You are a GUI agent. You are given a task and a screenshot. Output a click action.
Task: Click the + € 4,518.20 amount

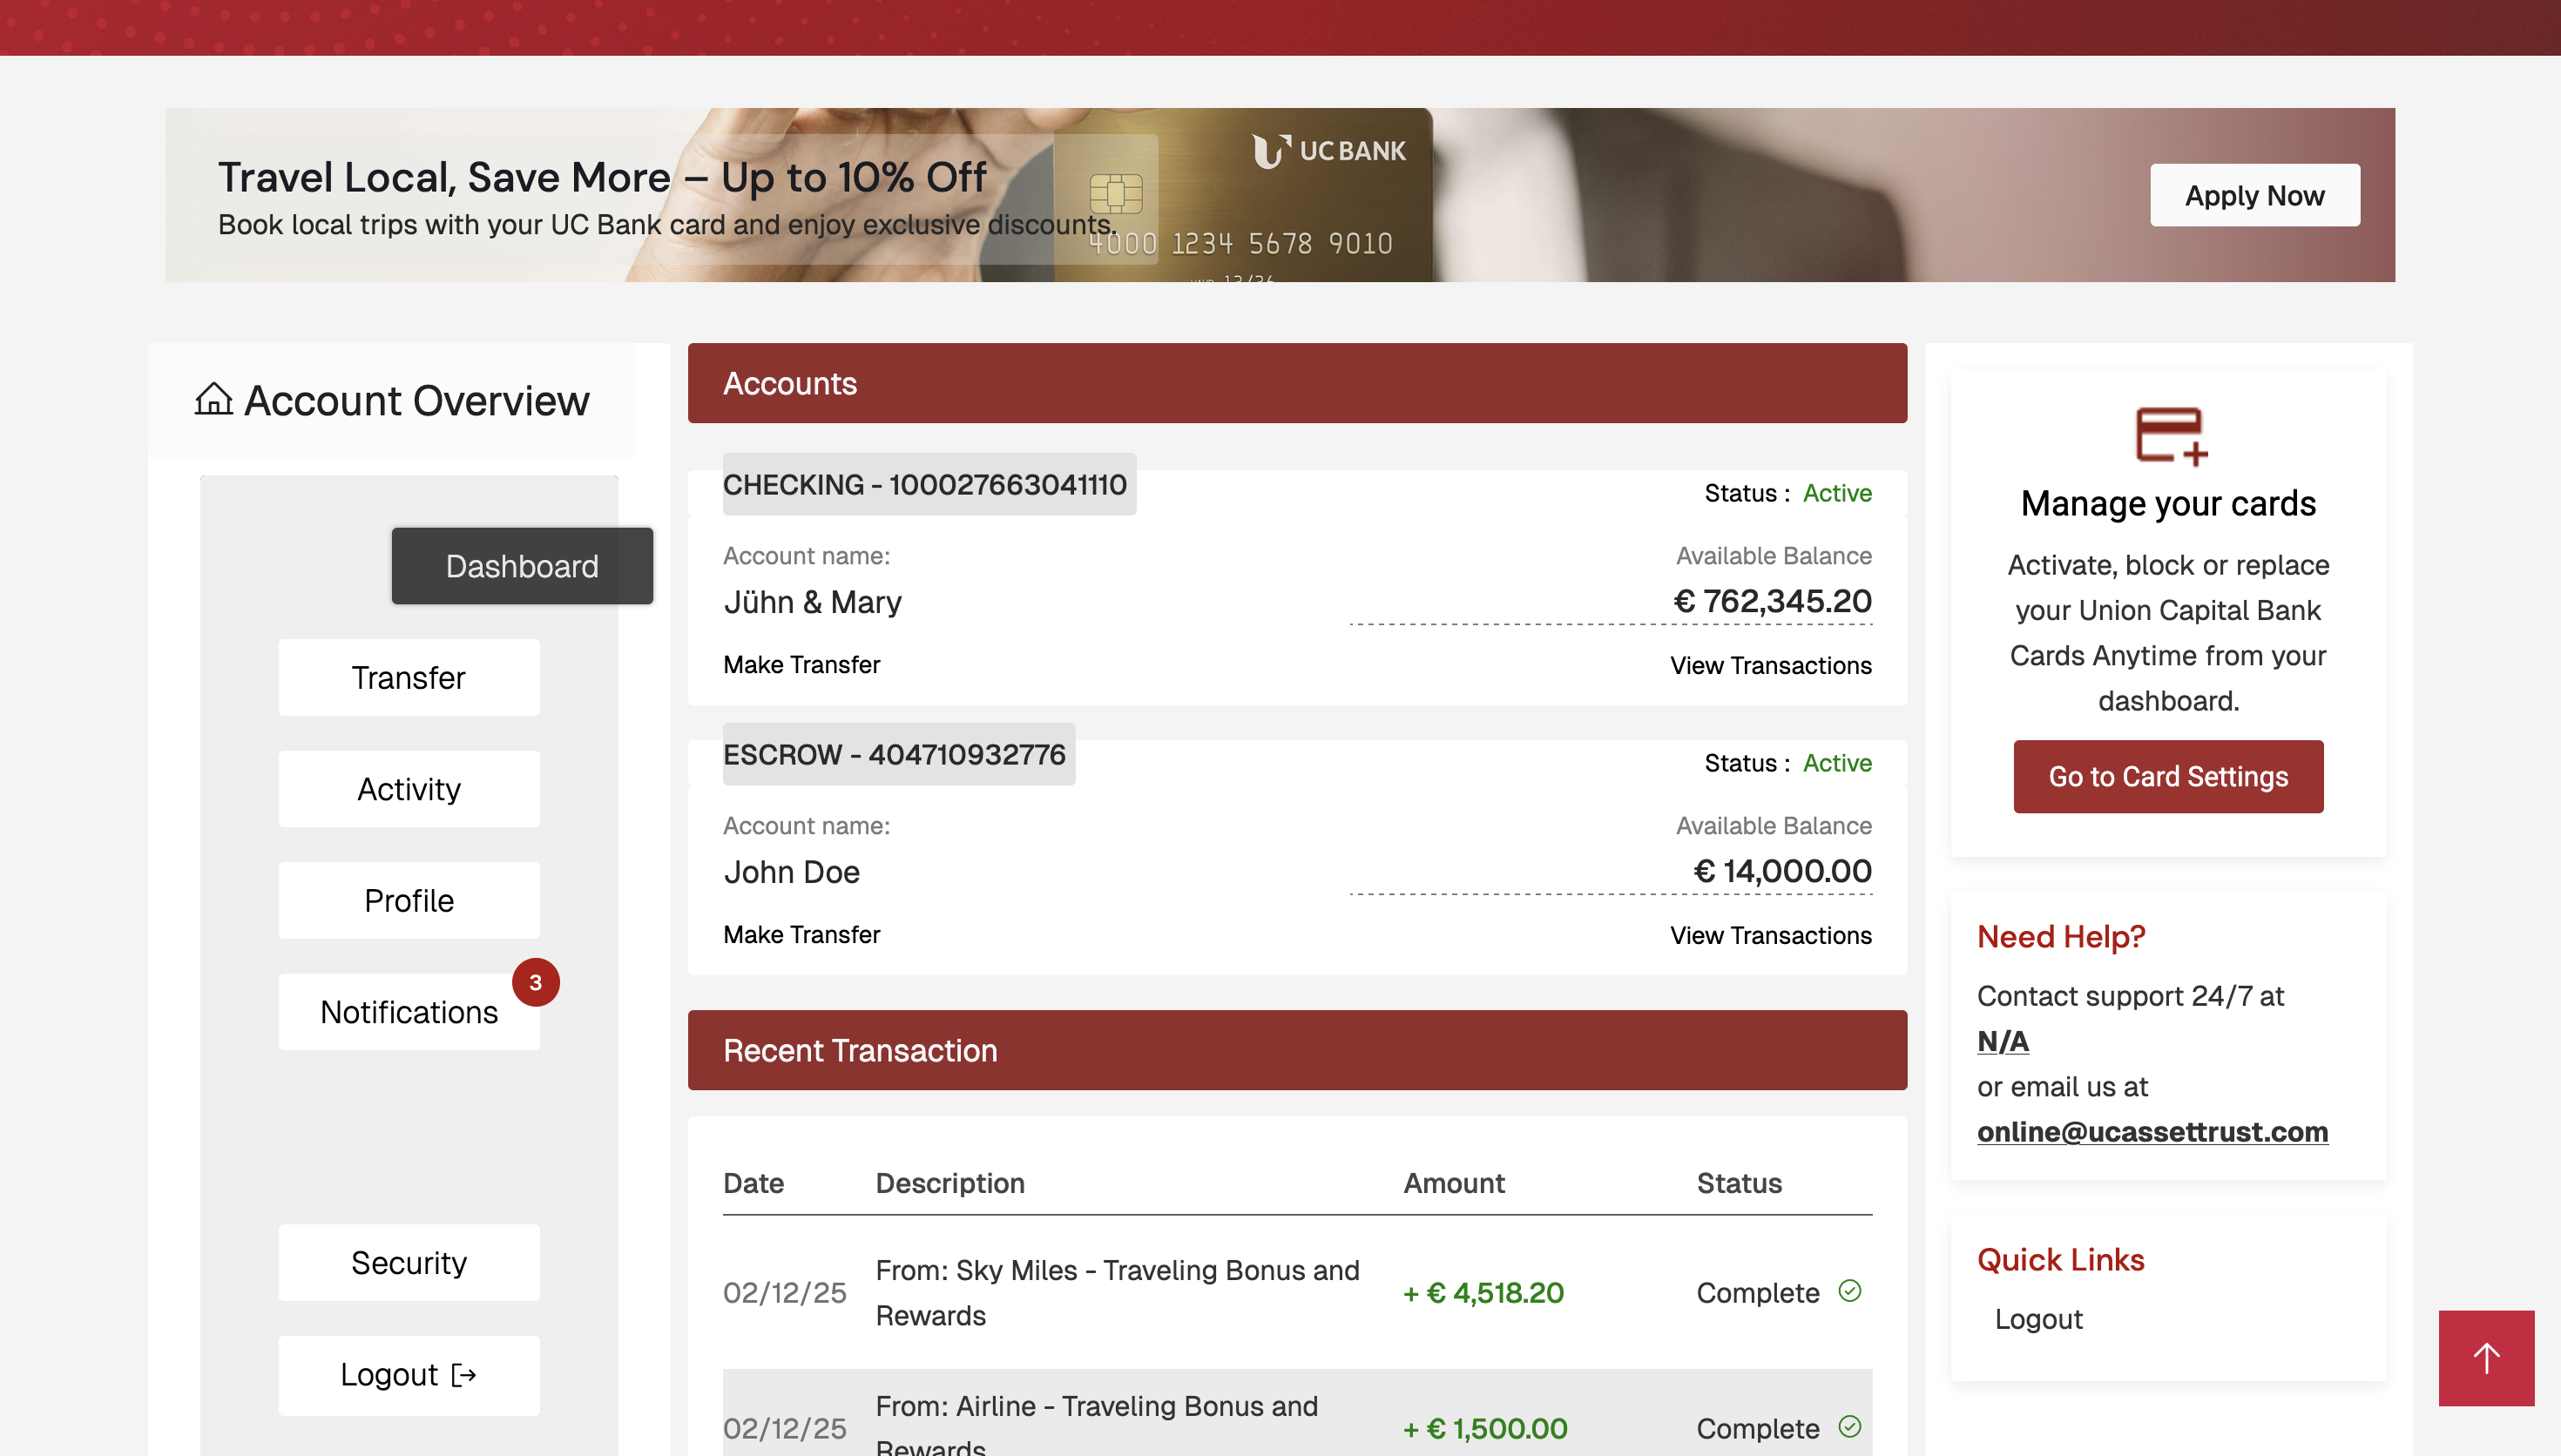coord(1483,1293)
